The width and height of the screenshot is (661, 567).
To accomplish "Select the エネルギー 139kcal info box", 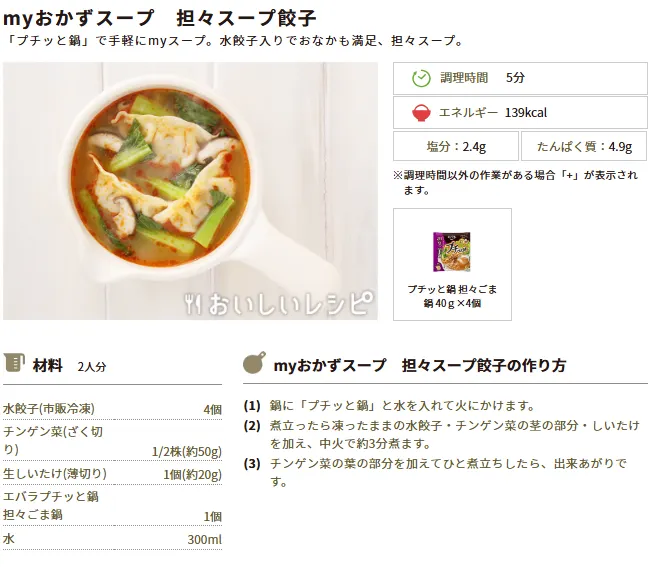I will click(520, 113).
